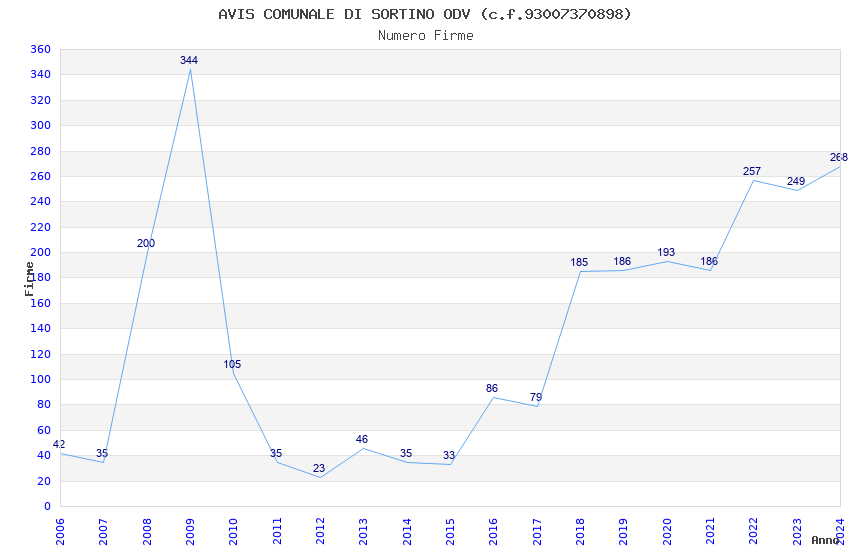Click the "Anno" horizontal axis title
Screen dimensions: 850x550
click(825, 540)
